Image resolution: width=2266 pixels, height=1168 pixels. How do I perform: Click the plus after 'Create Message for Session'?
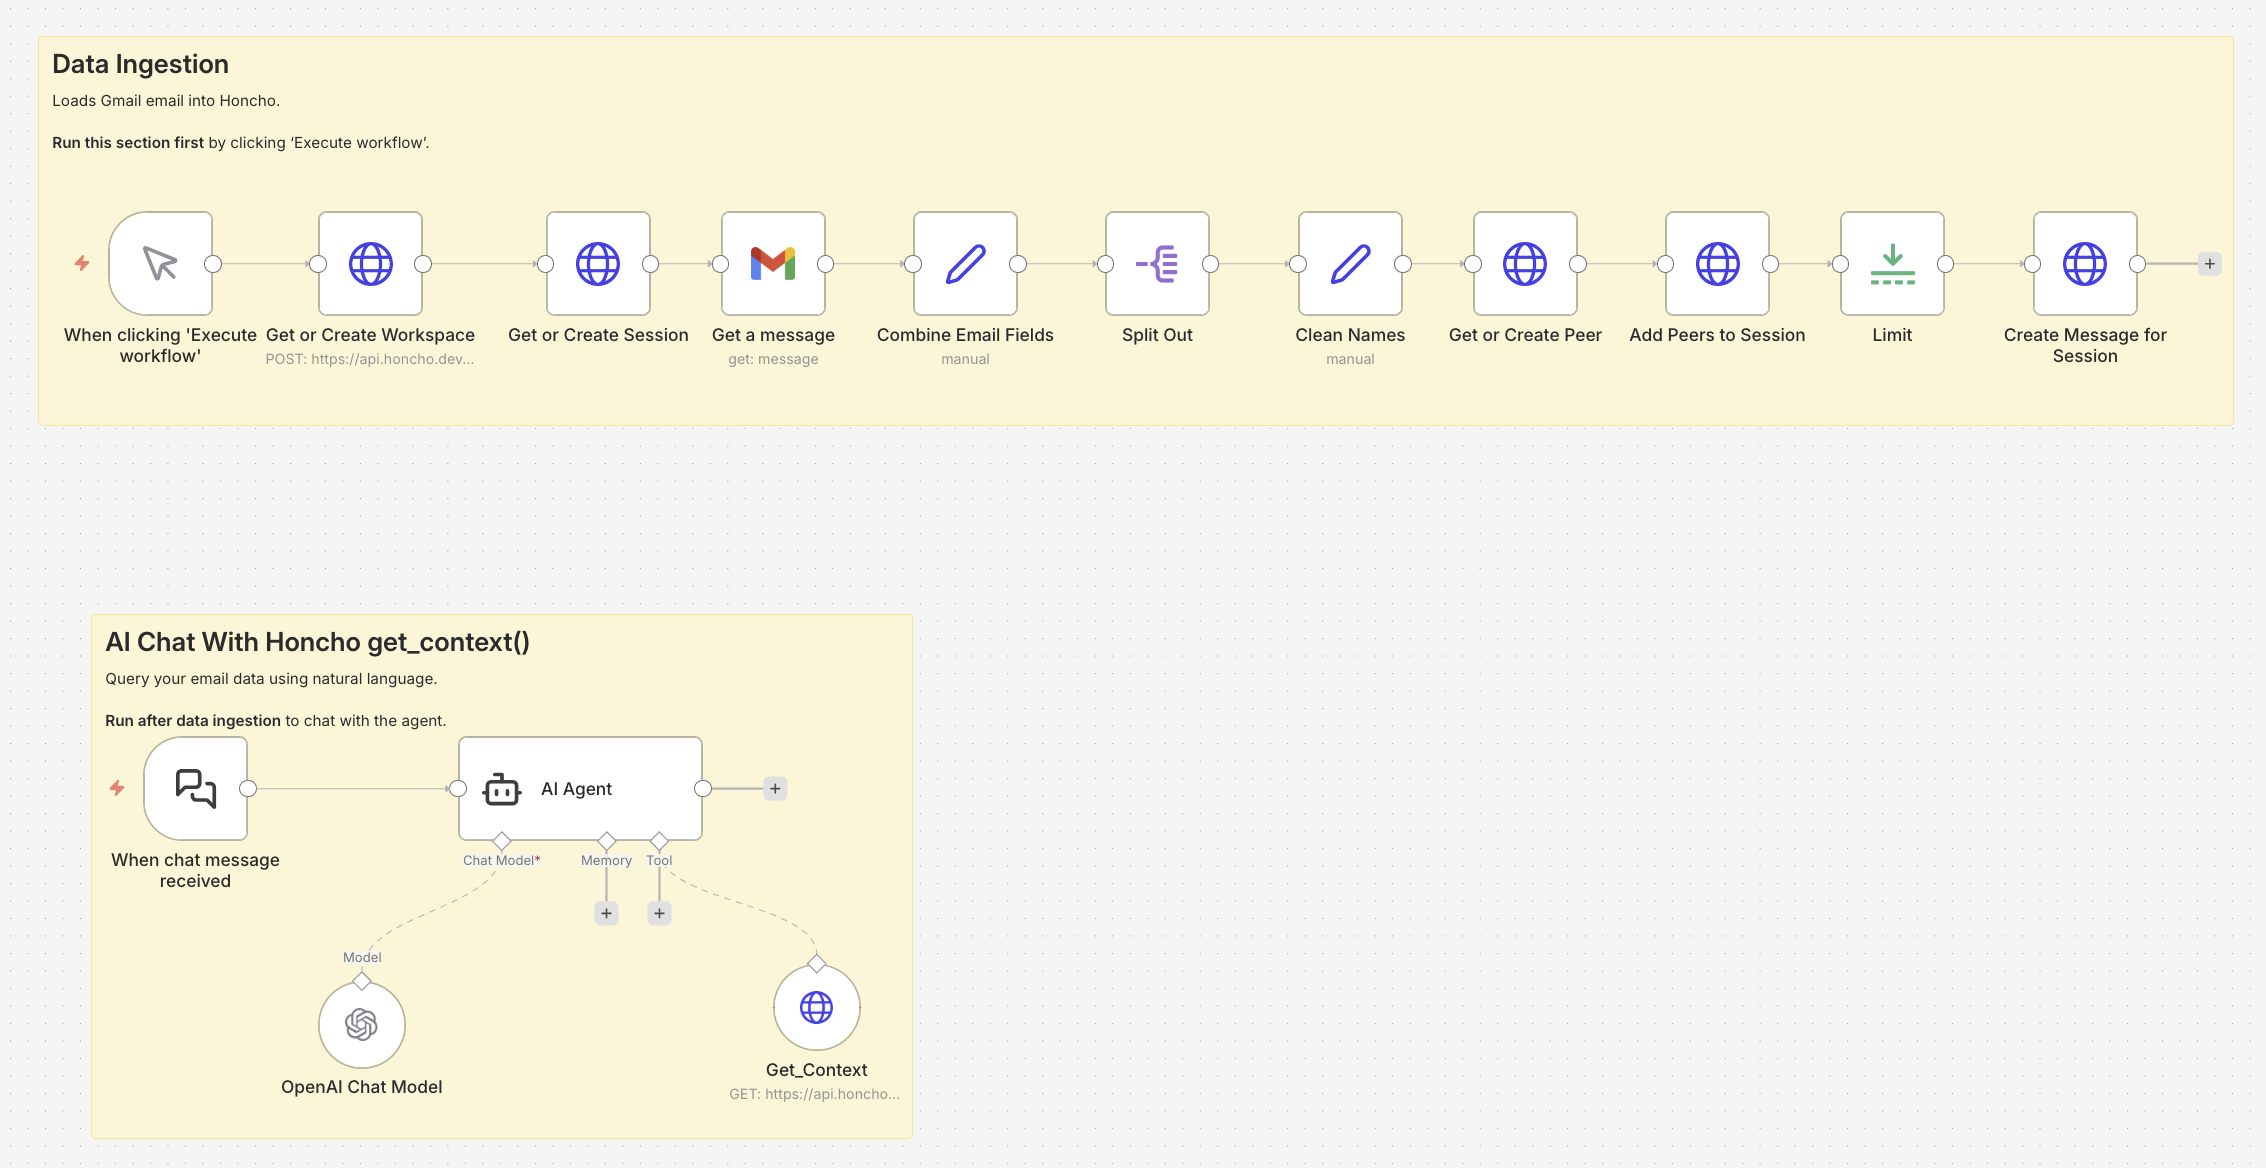pyautogui.click(x=2209, y=263)
